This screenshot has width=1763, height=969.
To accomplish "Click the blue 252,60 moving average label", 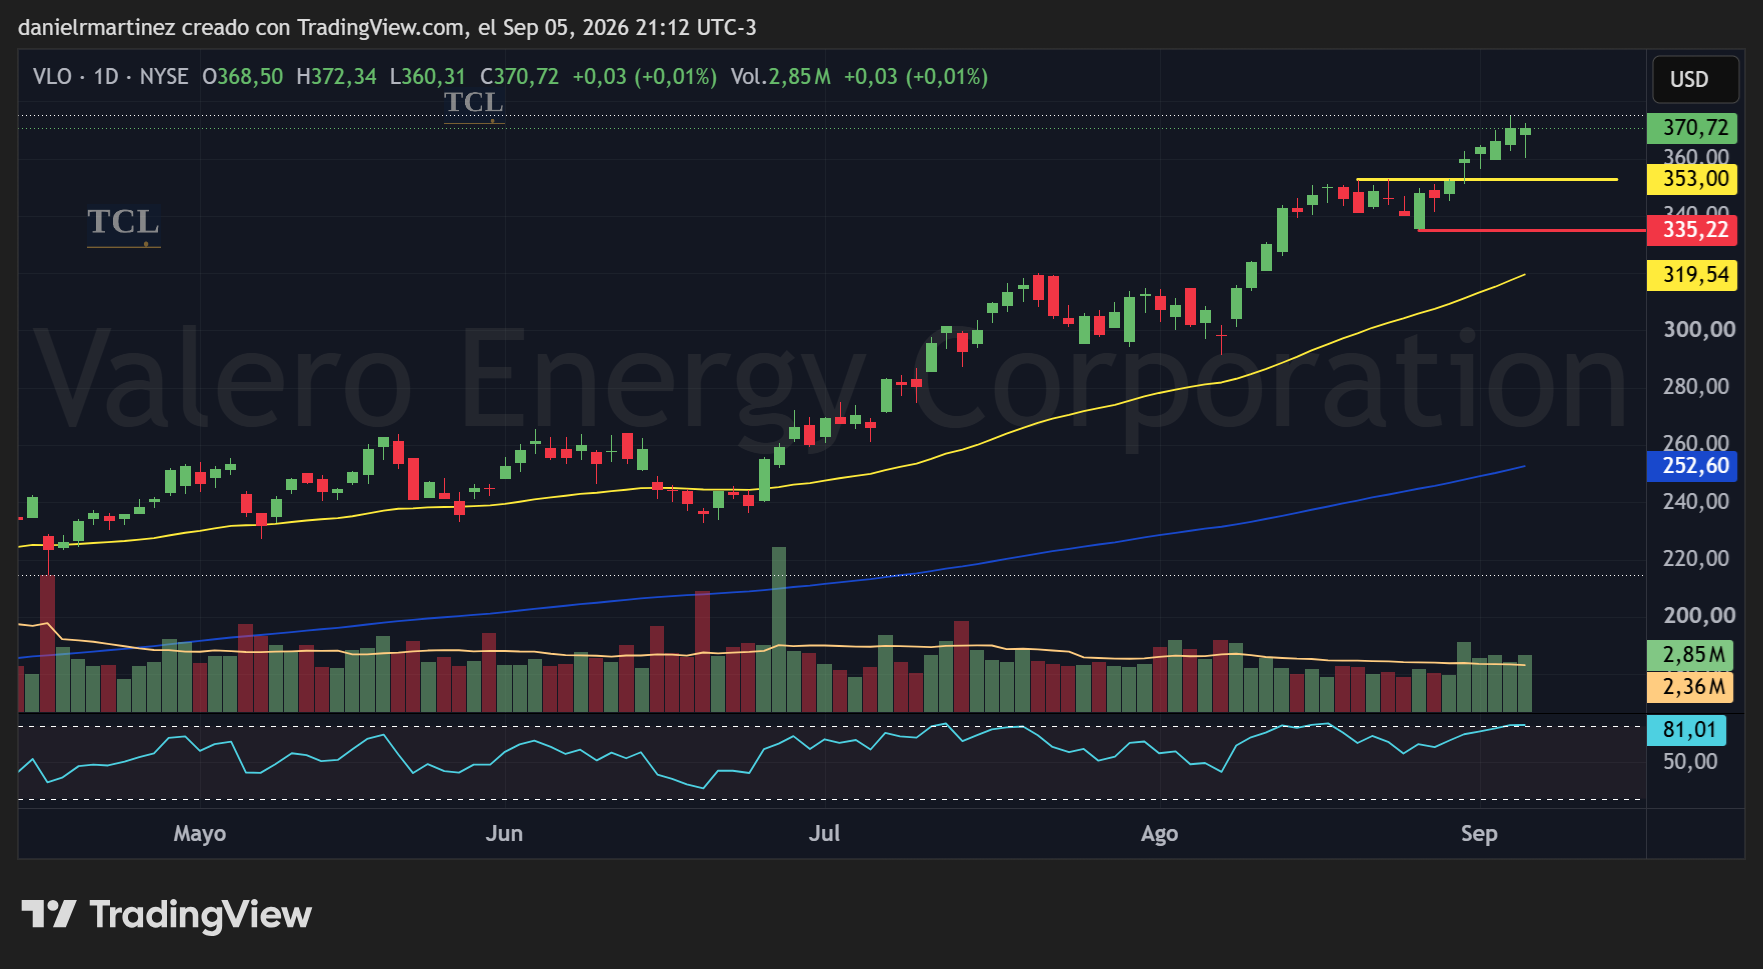I will point(1692,466).
